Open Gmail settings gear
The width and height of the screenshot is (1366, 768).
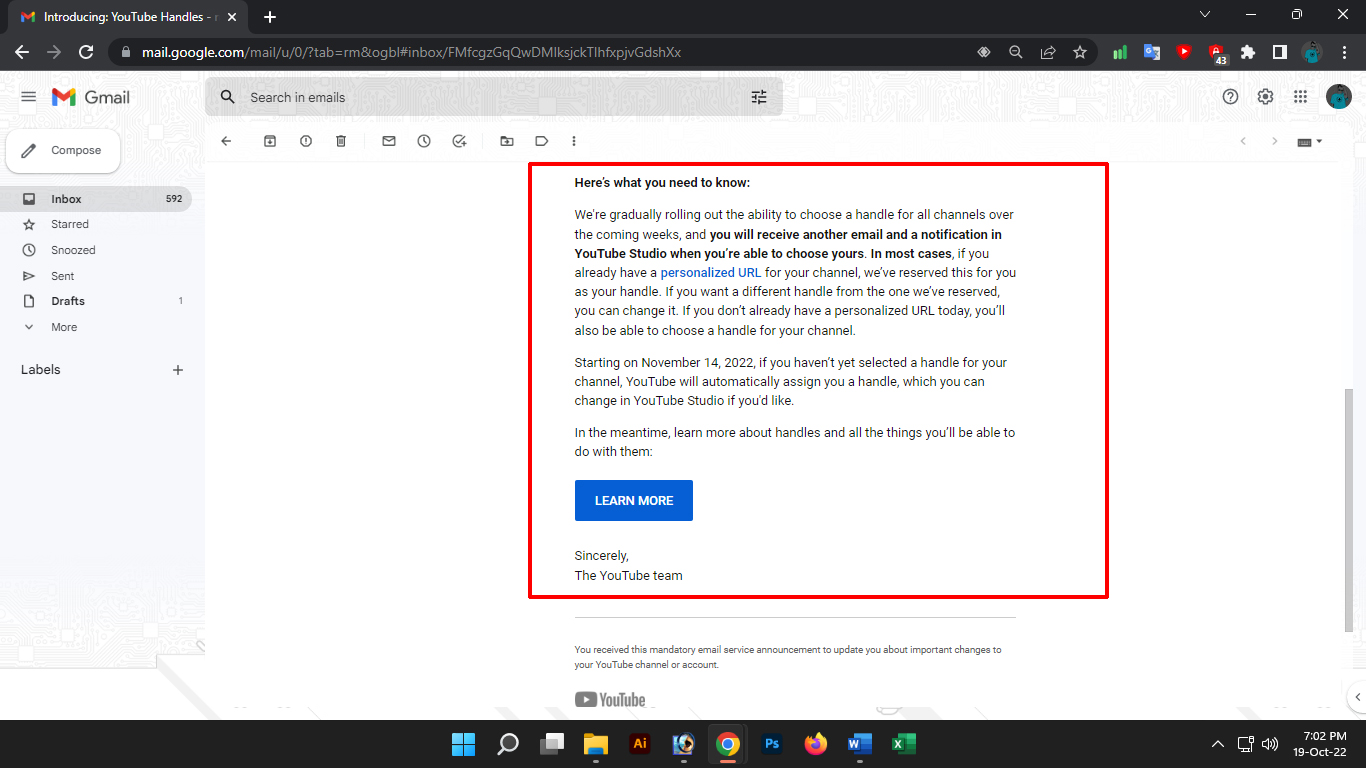pyautogui.click(x=1265, y=97)
